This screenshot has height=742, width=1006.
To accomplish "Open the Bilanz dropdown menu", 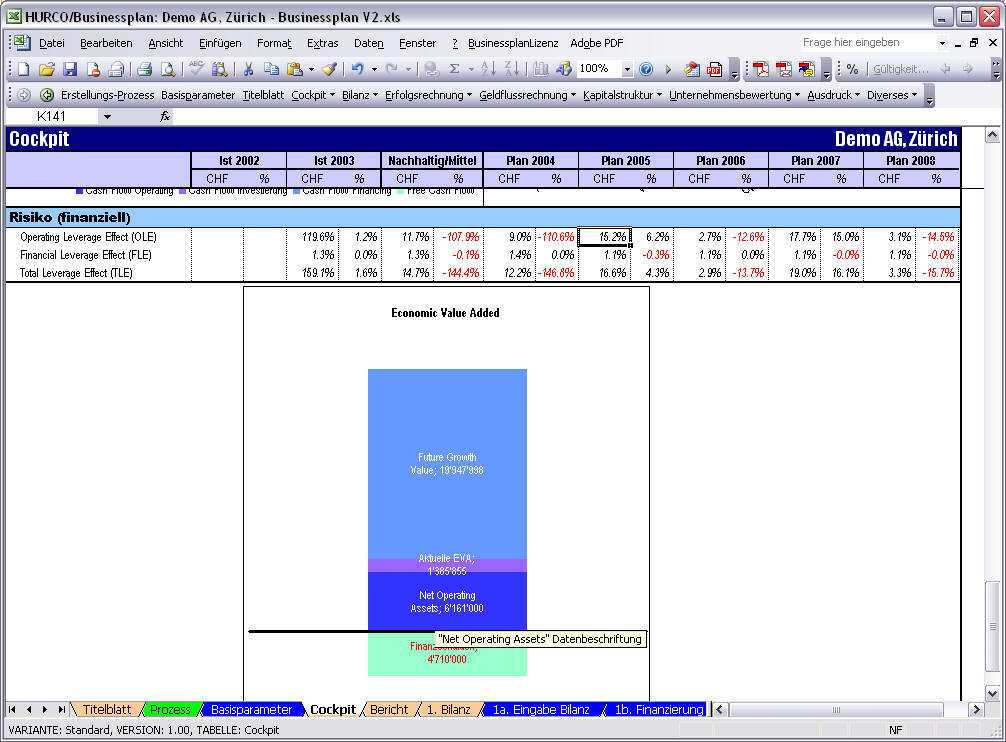I will [359, 95].
